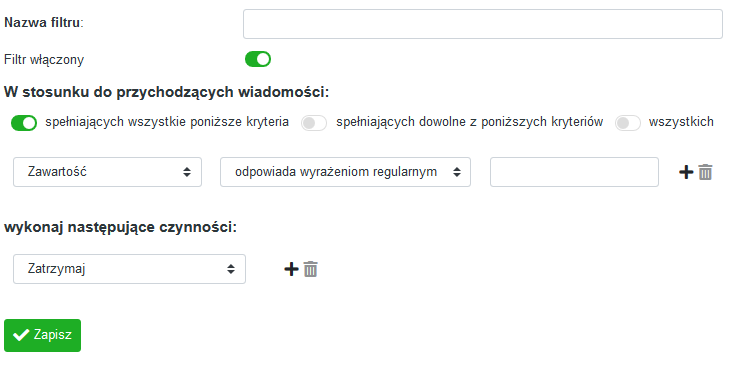Open the Zawartość dropdown
Image resolution: width=730 pixels, height=365 pixels.
(108, 172)
